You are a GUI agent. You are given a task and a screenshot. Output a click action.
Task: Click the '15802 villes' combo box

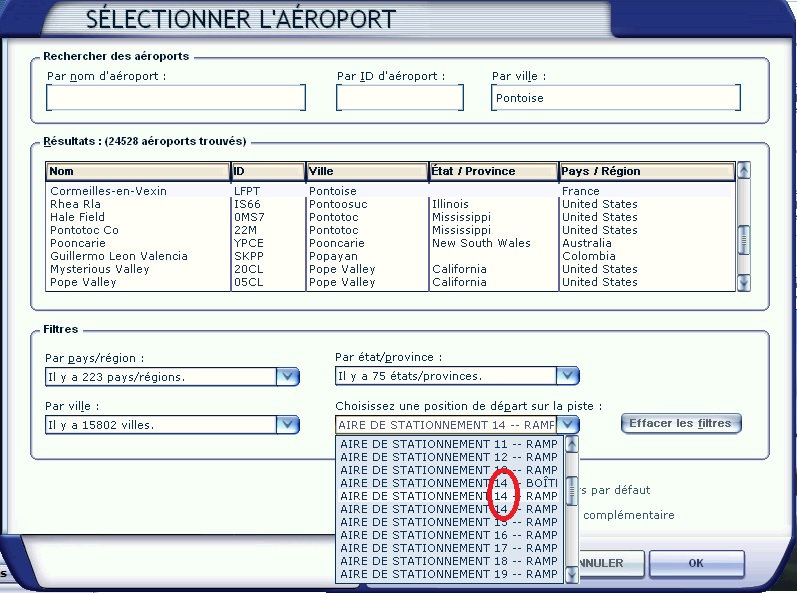point(172,425)
